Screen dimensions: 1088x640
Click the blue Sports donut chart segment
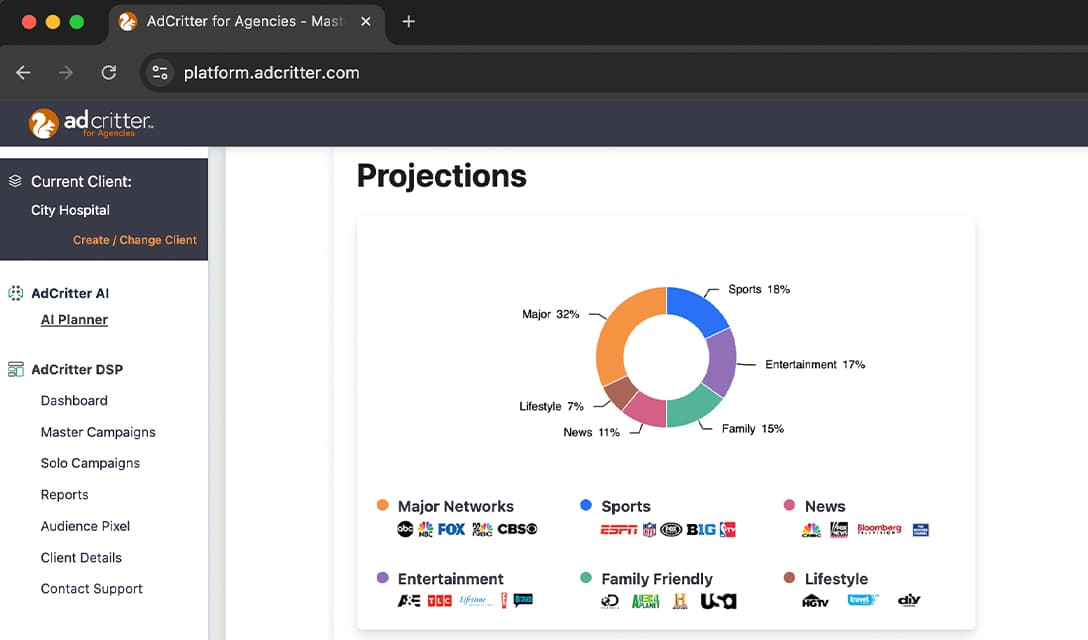pyautogui.click(x=699, y=308)
